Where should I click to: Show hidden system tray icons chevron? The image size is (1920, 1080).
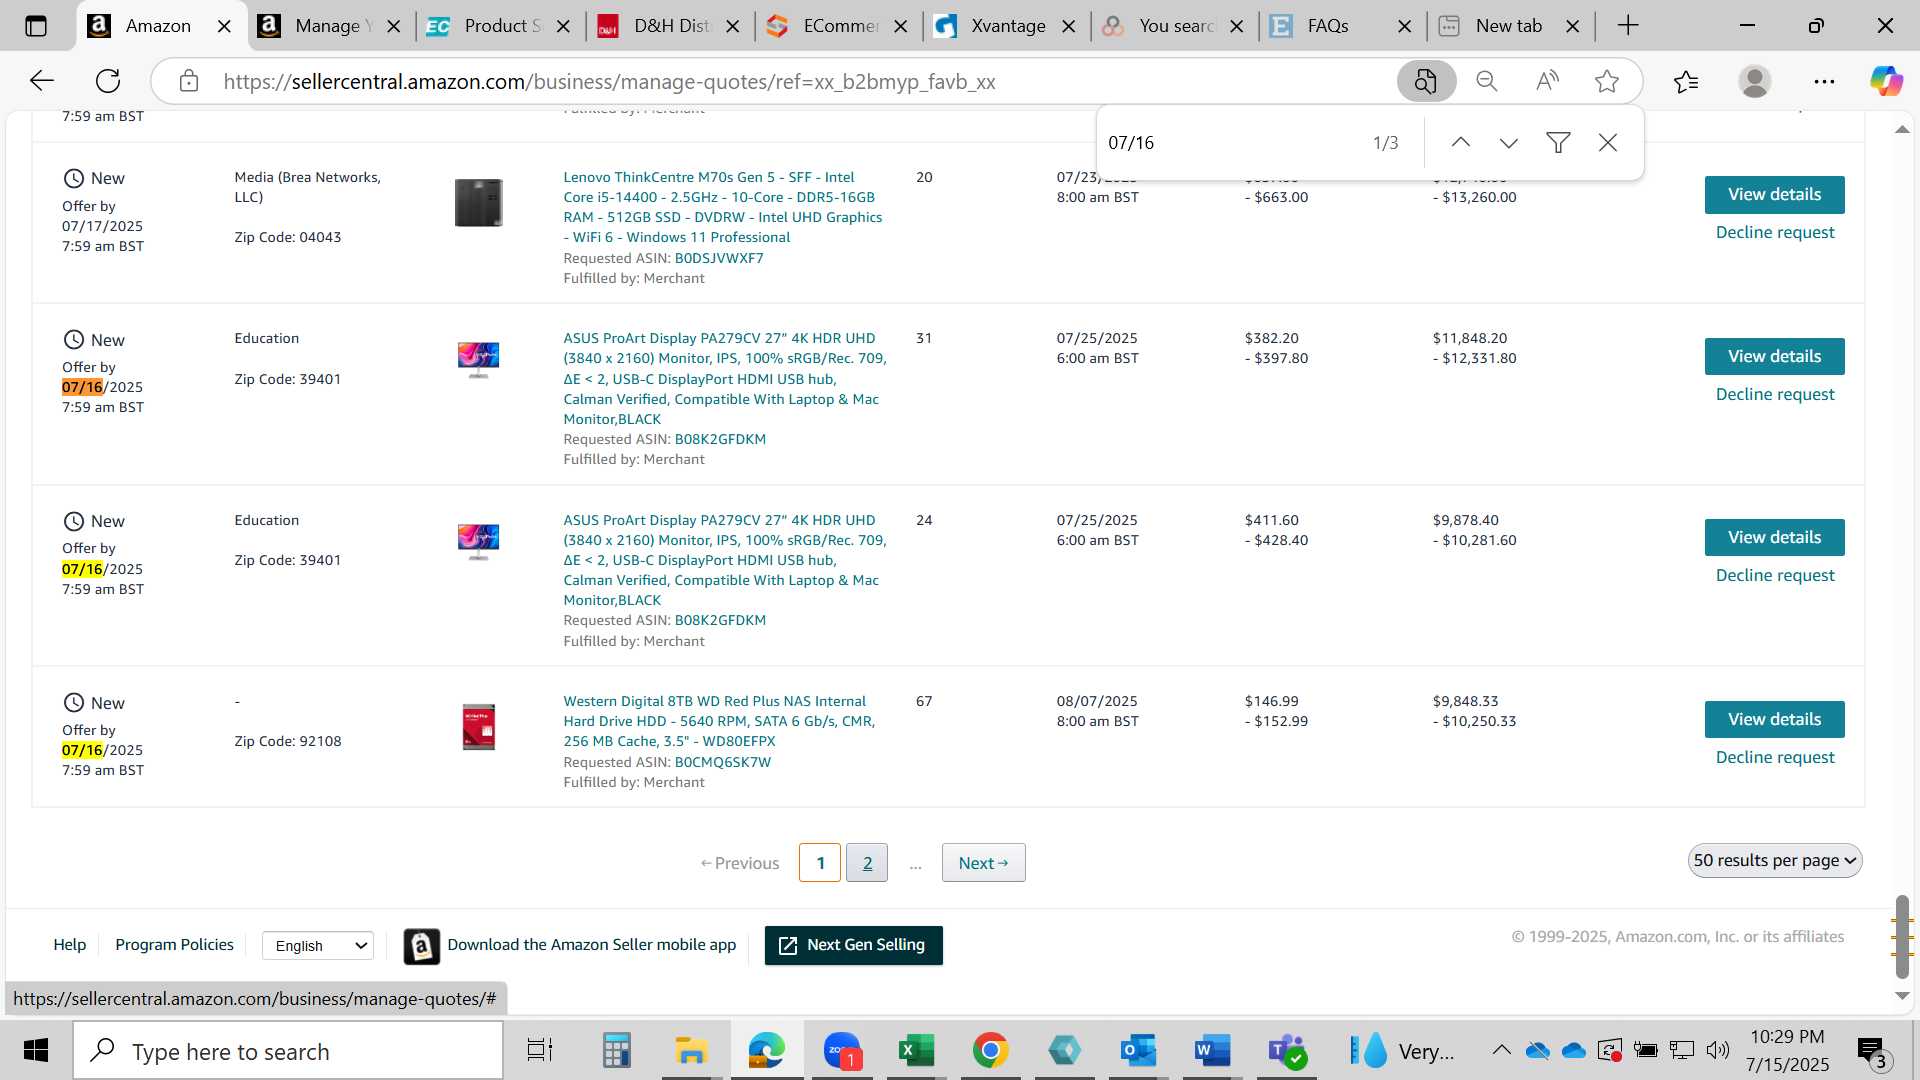[x=1501, y=1050]
